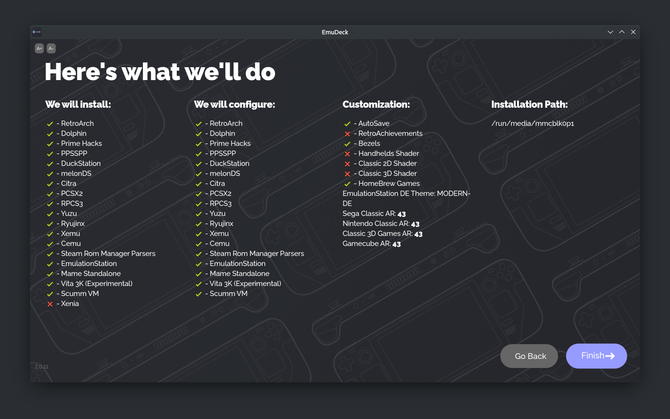Click check icon beside AutoSave
The height and width of the screenshot is (419, 670).
click(347, 124)
